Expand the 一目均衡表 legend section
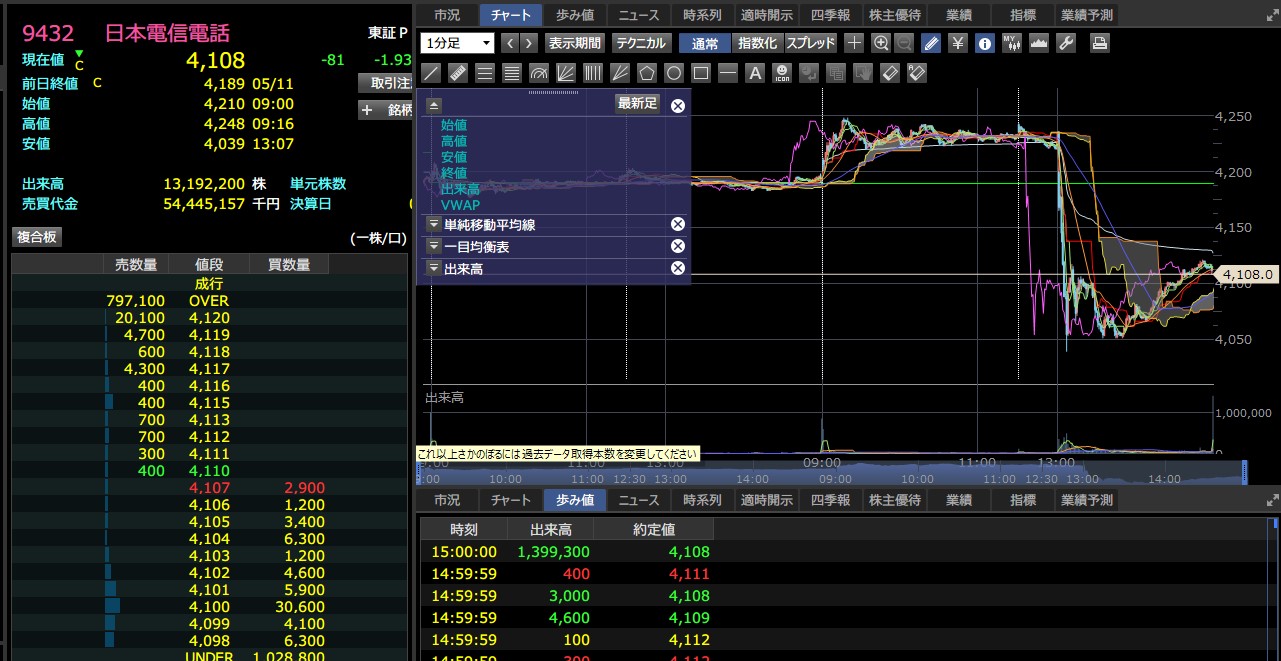Viewport: 1281px width, 661px height. [433, 246]
